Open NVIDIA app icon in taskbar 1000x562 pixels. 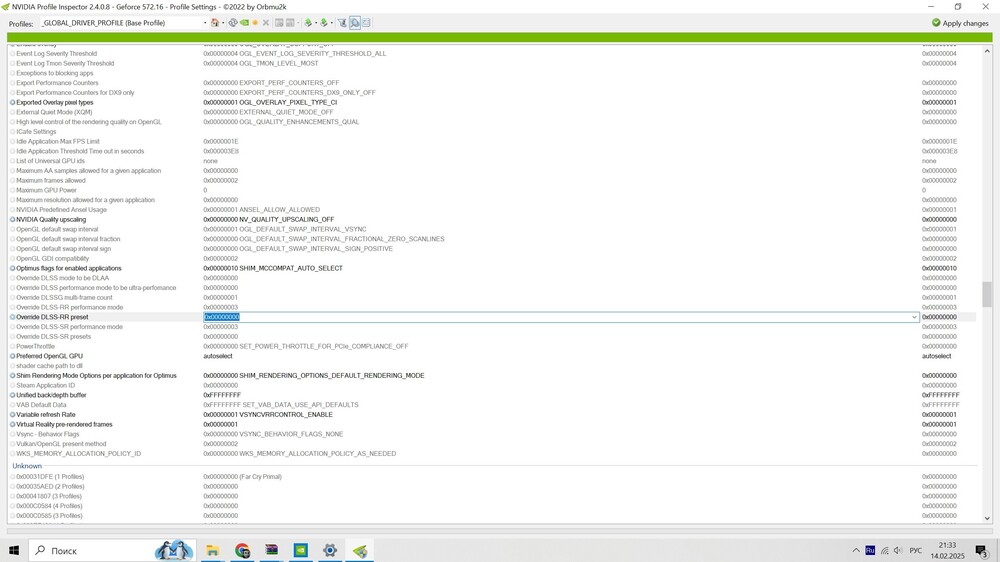tap(300, 550)
